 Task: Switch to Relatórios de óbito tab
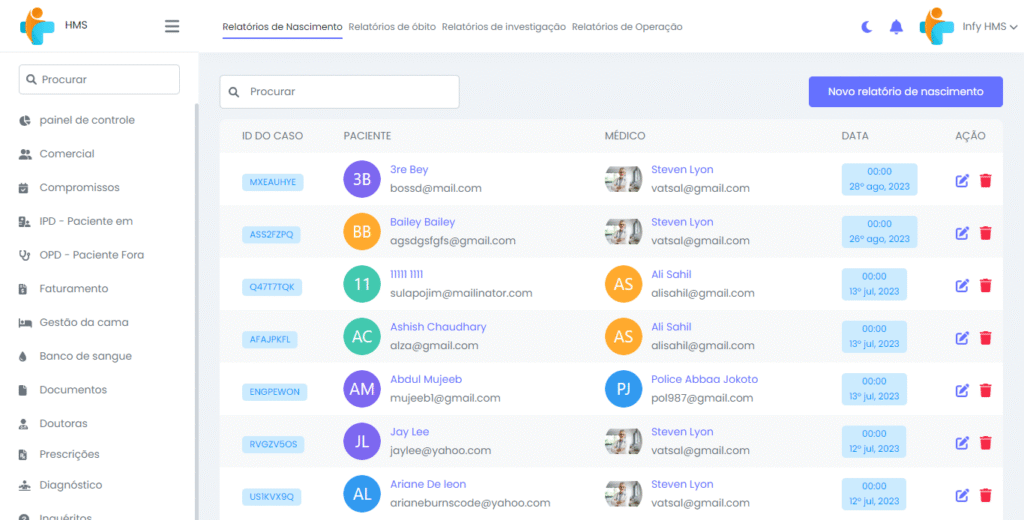(x=392, y=27)
